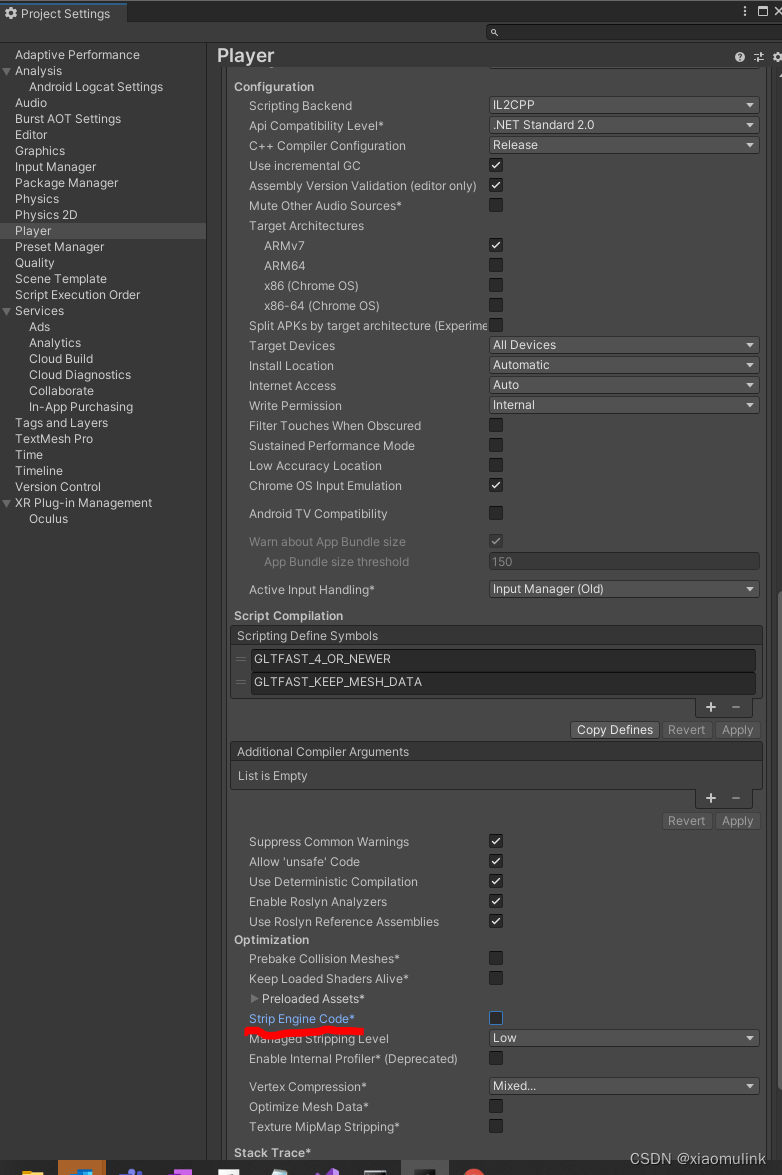Click the magnifier icon in the search bar
The height and width of the screenshot is (1175, 782).
click(x=493, y=31)
